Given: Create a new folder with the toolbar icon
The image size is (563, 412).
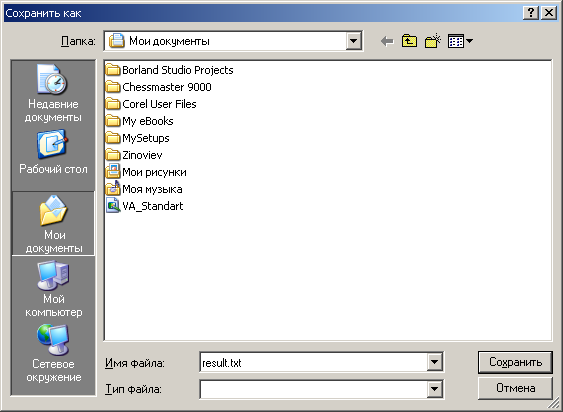Looking at the screenshot, I should tap(433, 41).
